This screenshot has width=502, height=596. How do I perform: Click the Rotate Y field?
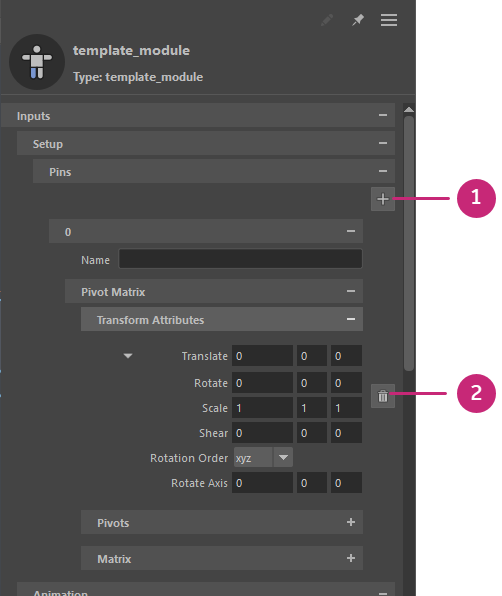[x=312, y=383]
